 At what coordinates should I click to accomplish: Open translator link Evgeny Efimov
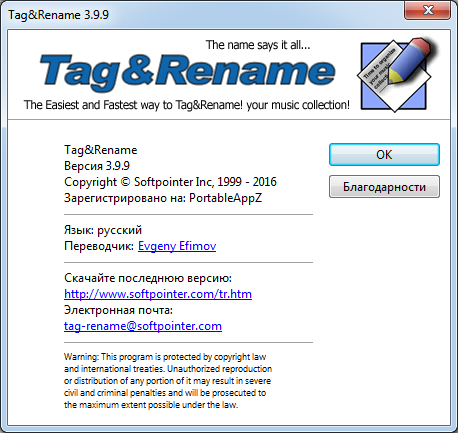tap(177, 246)
